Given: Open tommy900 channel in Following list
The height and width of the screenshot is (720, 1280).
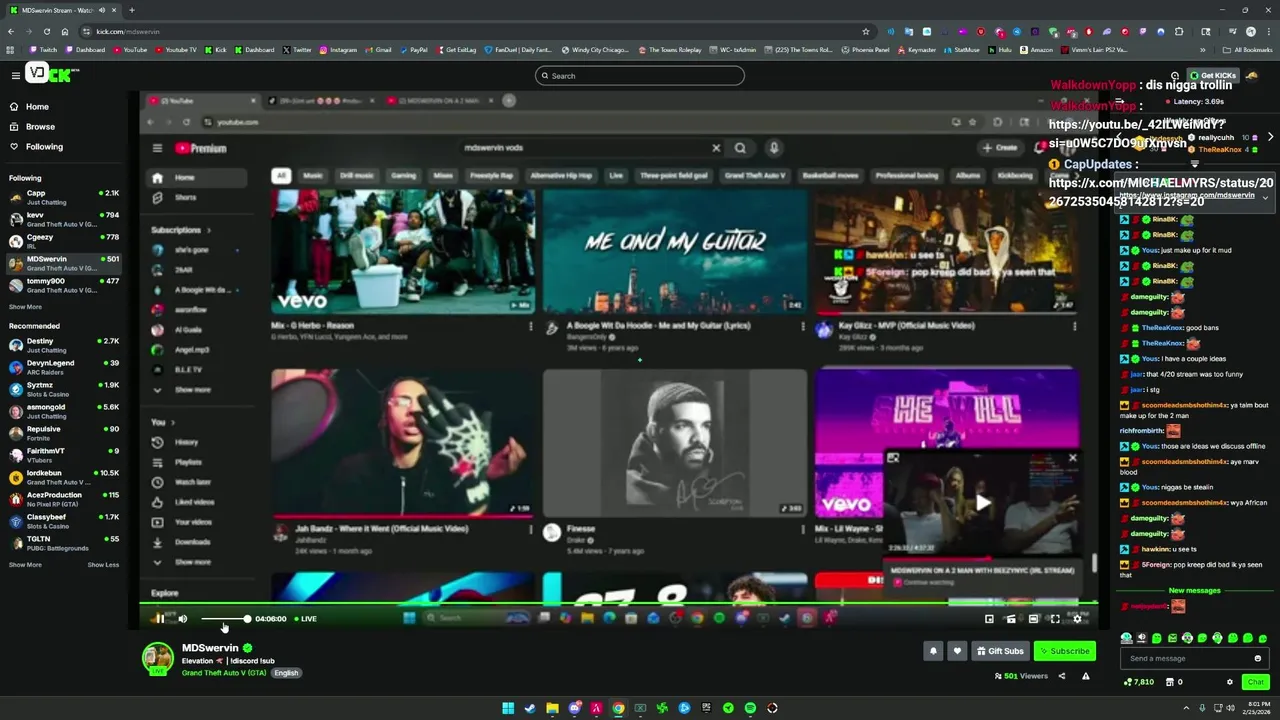Looking at the screenshot, I should (64, 285).
